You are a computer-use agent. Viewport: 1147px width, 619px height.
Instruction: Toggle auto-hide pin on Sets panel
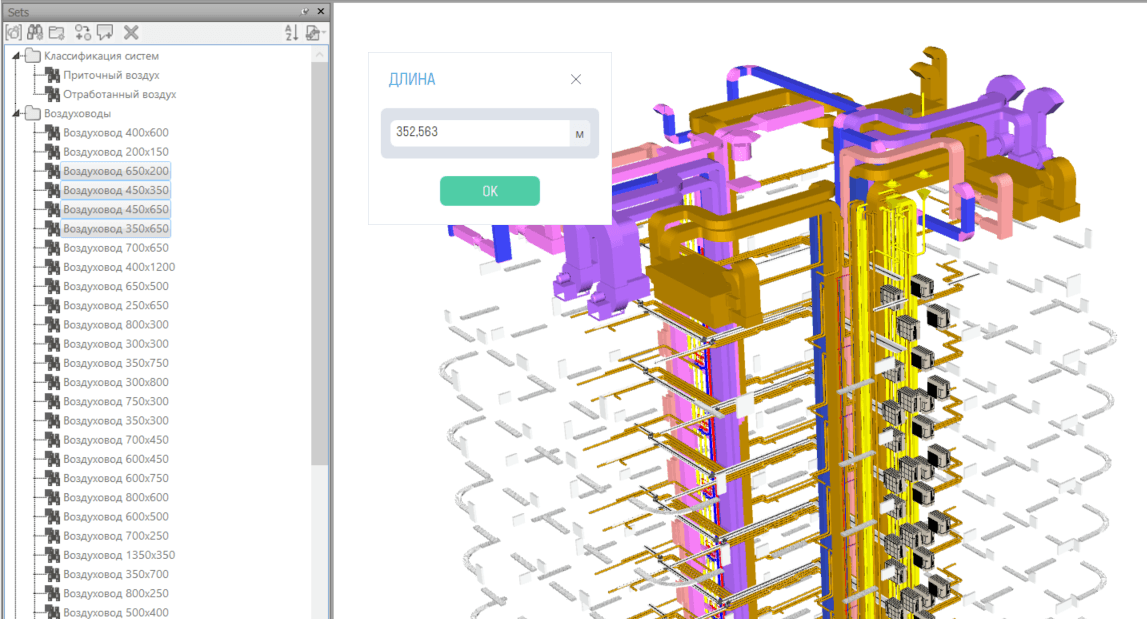[x=305, y=10]
